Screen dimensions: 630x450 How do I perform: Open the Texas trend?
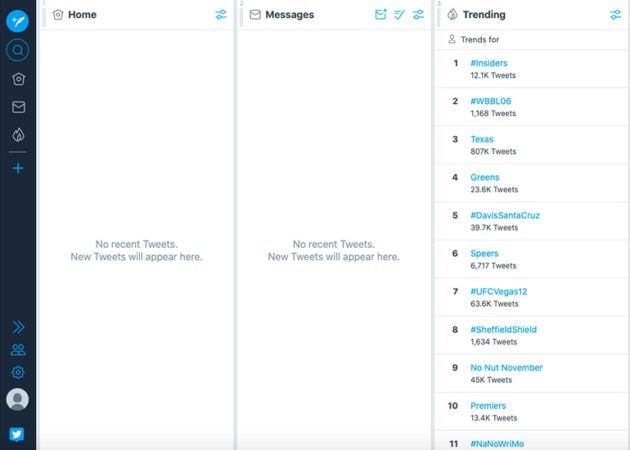click(482, 139)
